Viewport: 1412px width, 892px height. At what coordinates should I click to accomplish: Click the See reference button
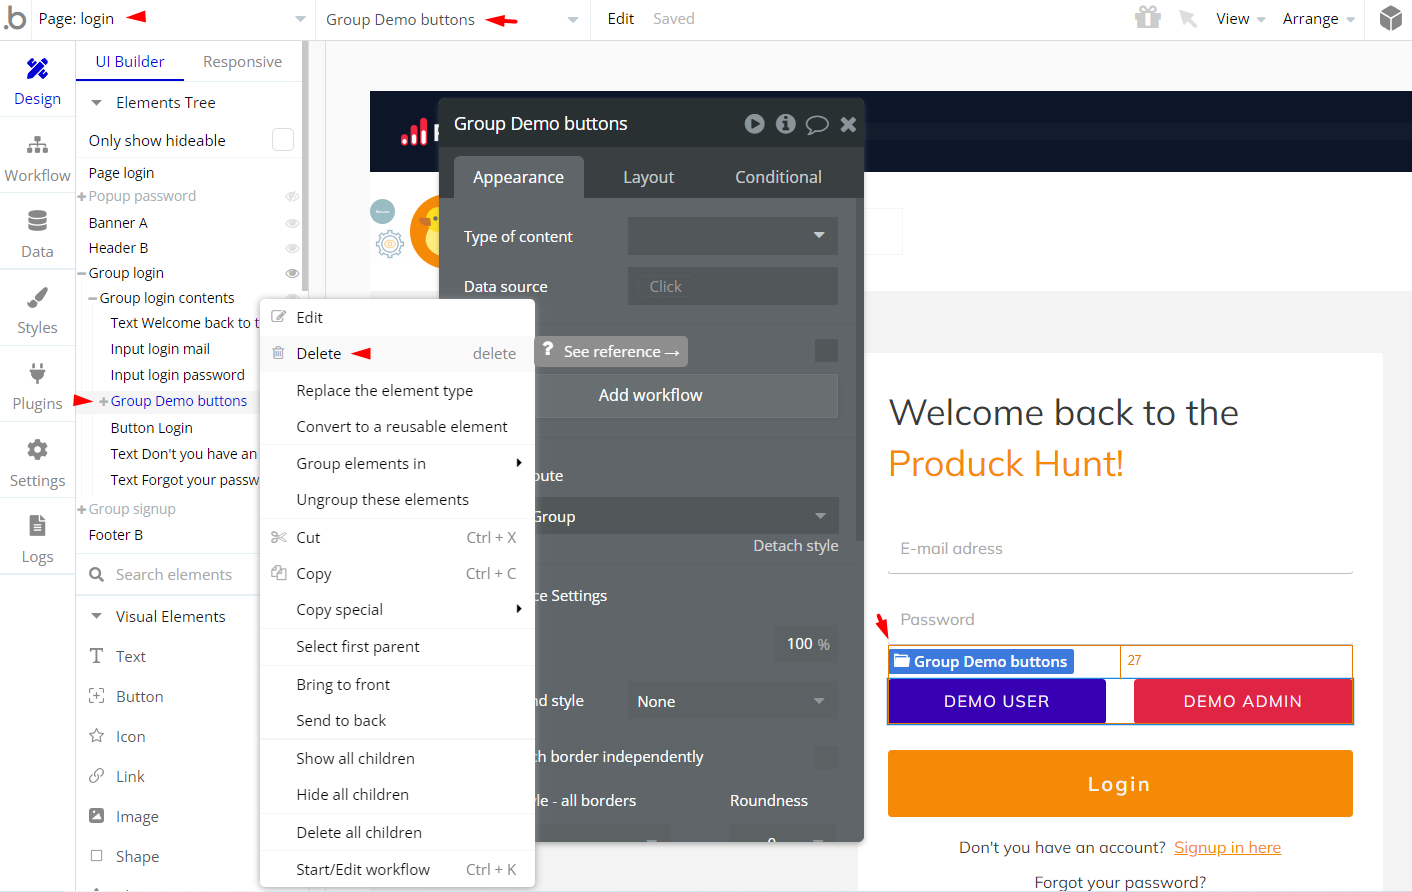click(x=610, y=351)
